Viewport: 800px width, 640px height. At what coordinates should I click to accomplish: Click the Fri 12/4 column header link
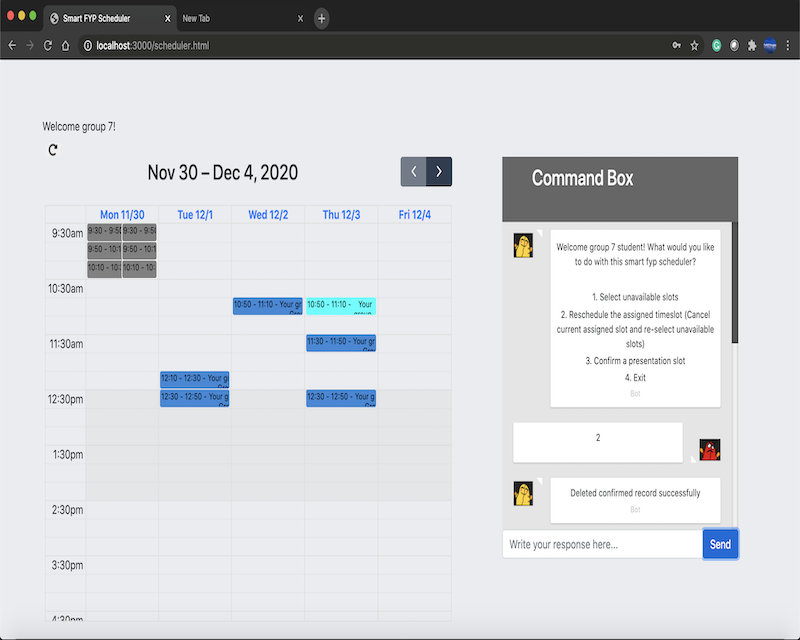[x=414, y=215]
